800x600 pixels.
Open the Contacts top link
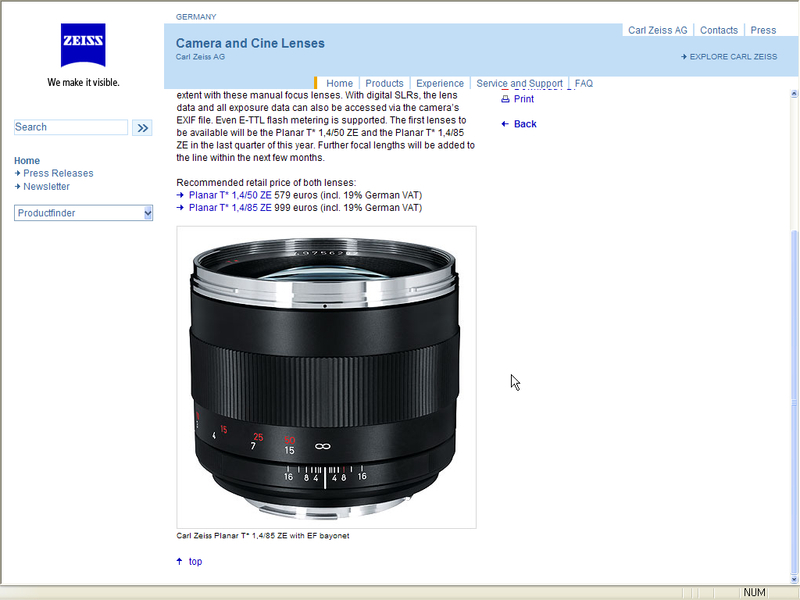tap(719, 30)
